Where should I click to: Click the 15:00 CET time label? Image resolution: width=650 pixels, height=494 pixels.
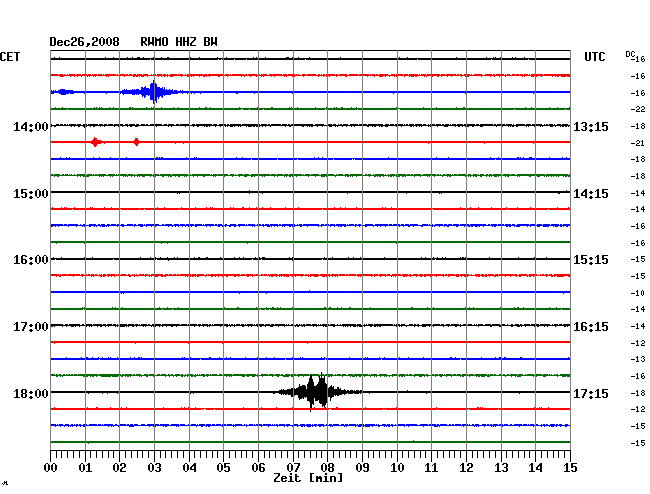coord(31,194)
